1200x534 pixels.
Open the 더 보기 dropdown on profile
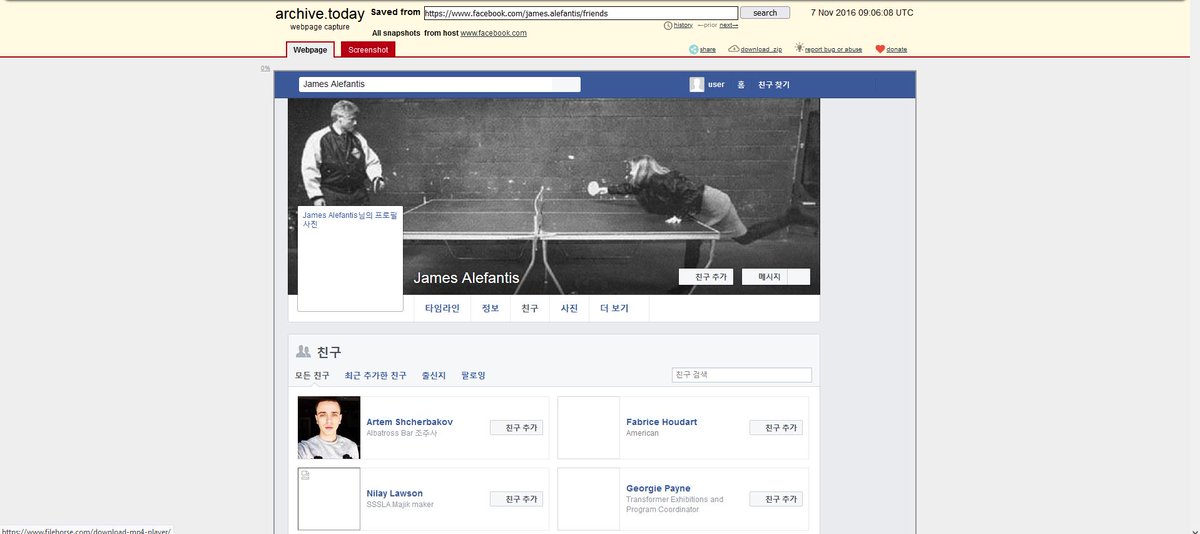(614, 309)
